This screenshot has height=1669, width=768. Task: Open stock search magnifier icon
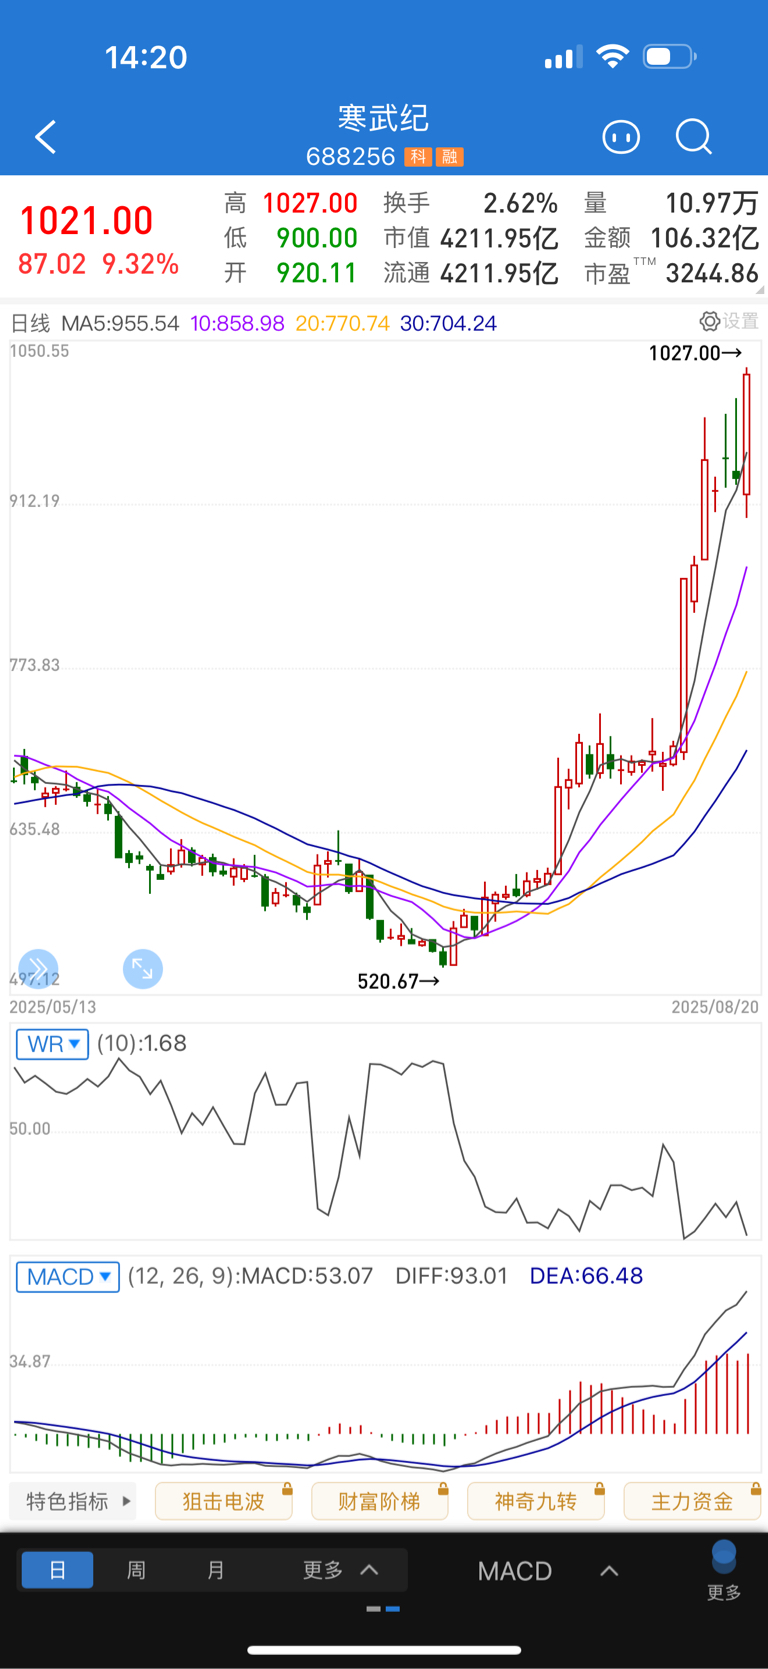694,137
